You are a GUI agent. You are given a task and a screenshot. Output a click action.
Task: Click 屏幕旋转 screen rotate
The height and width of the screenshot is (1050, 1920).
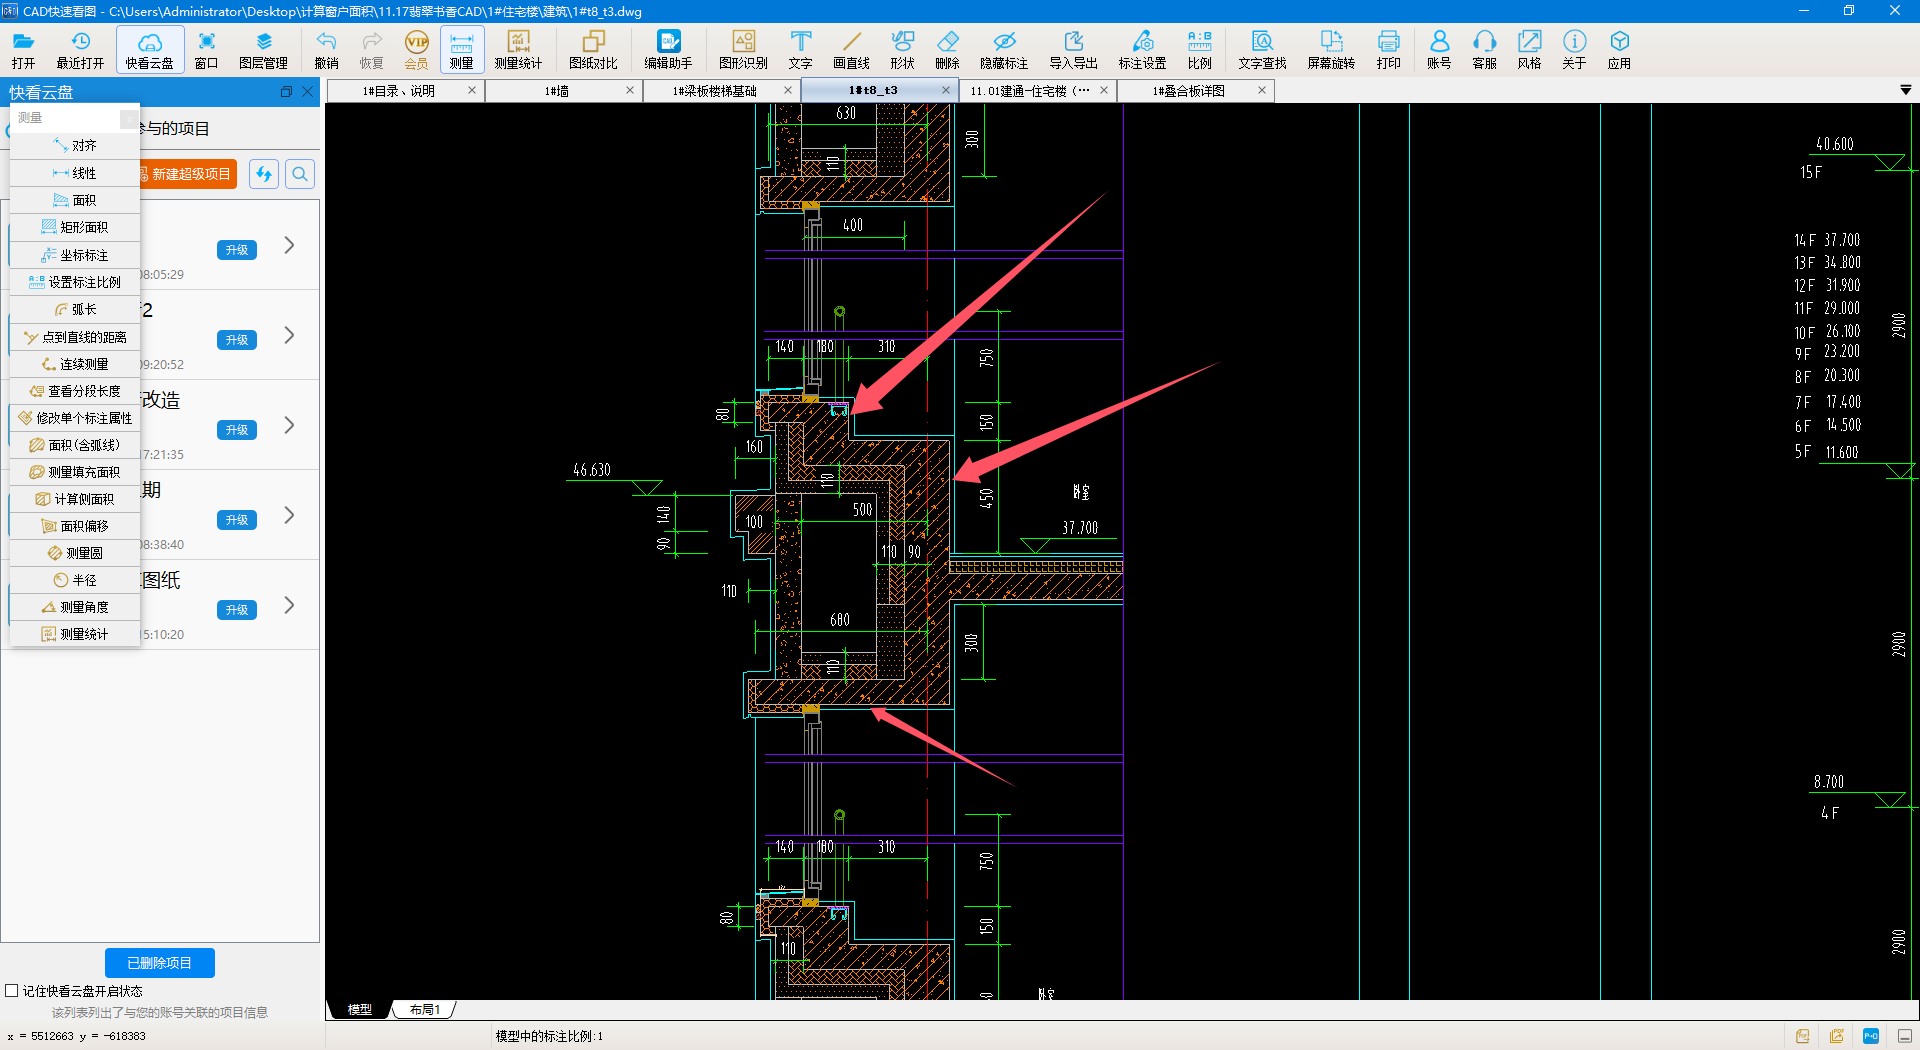[x=1331, y=49]
